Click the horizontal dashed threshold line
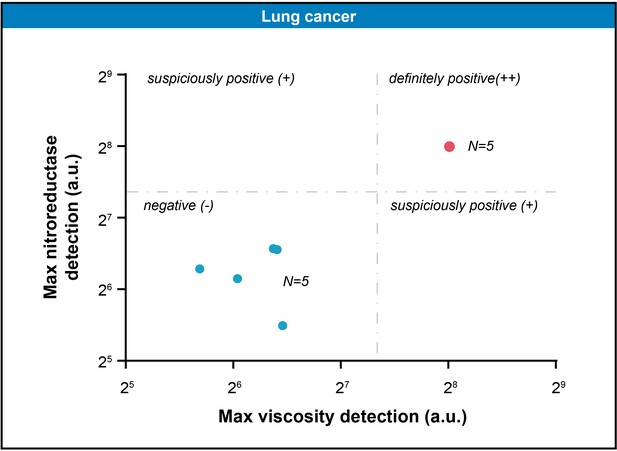 (342, 192)
